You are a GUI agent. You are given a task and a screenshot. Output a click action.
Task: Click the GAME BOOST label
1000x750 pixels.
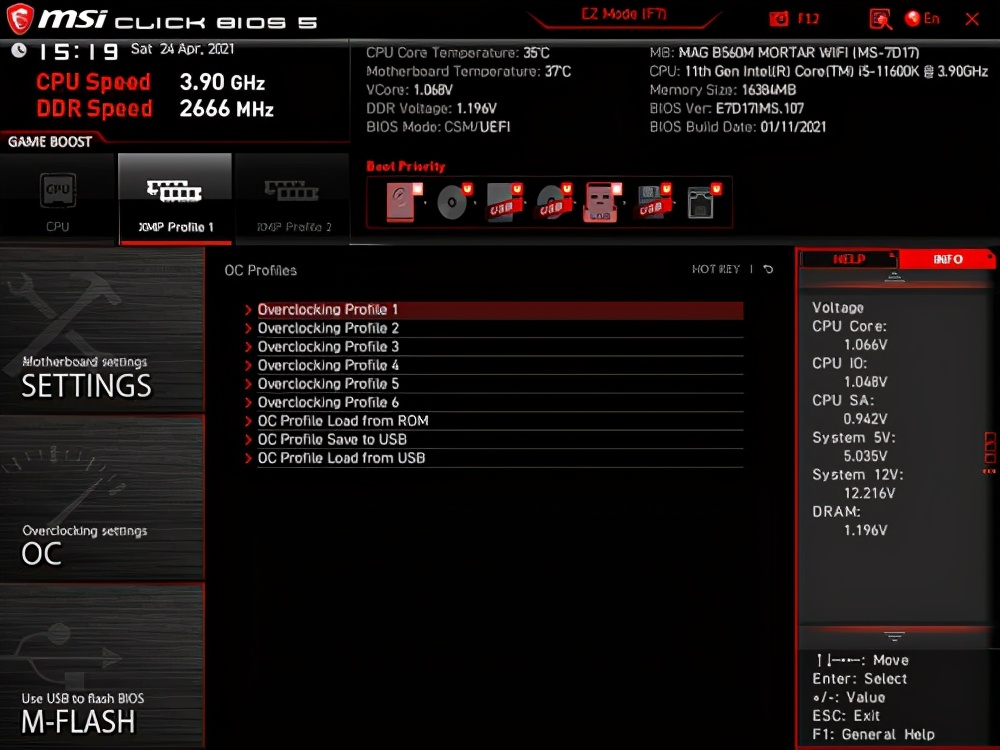click(x=50, y=142)
